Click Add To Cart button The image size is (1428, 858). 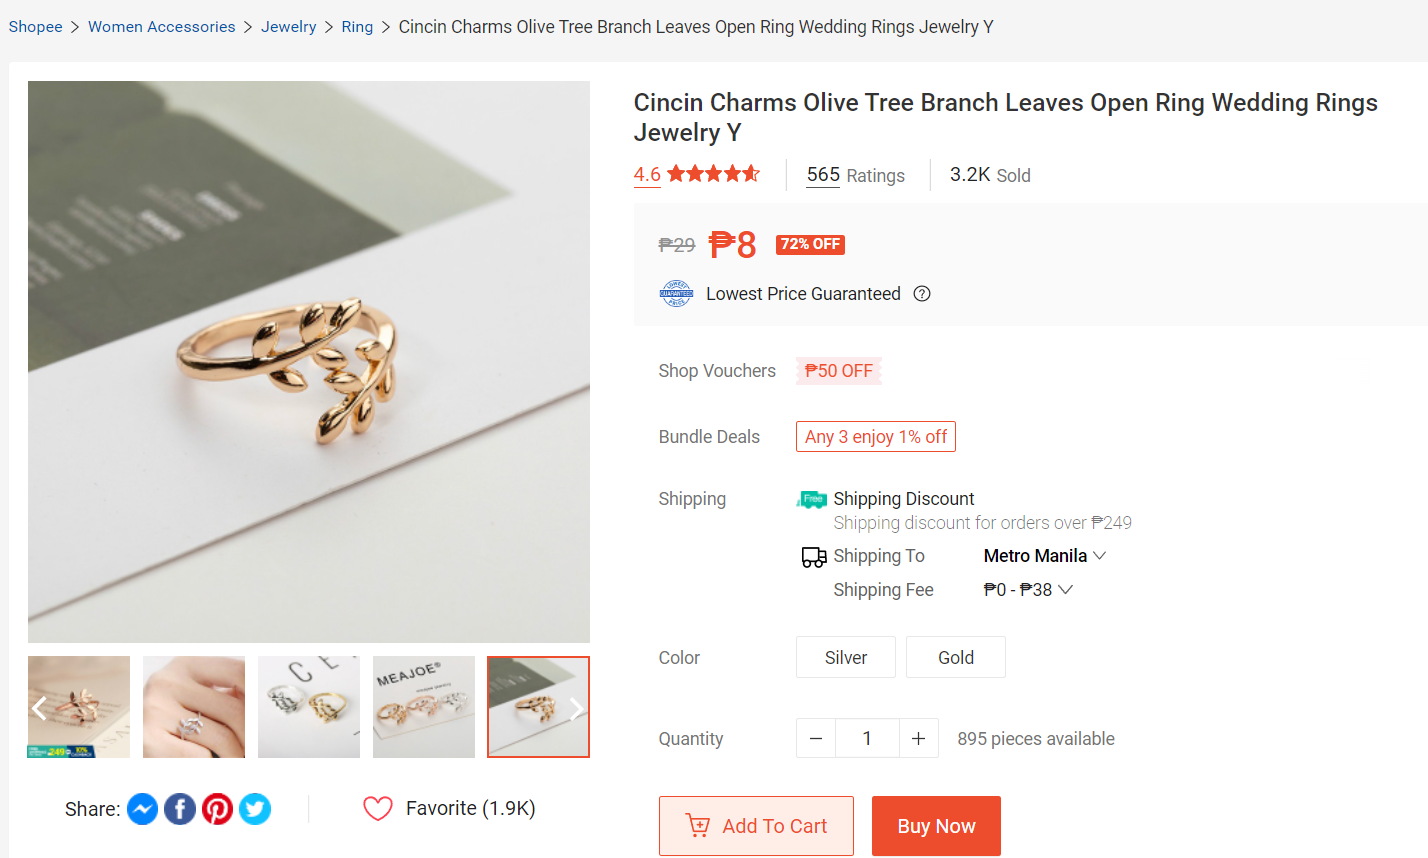tap(756, 826)
